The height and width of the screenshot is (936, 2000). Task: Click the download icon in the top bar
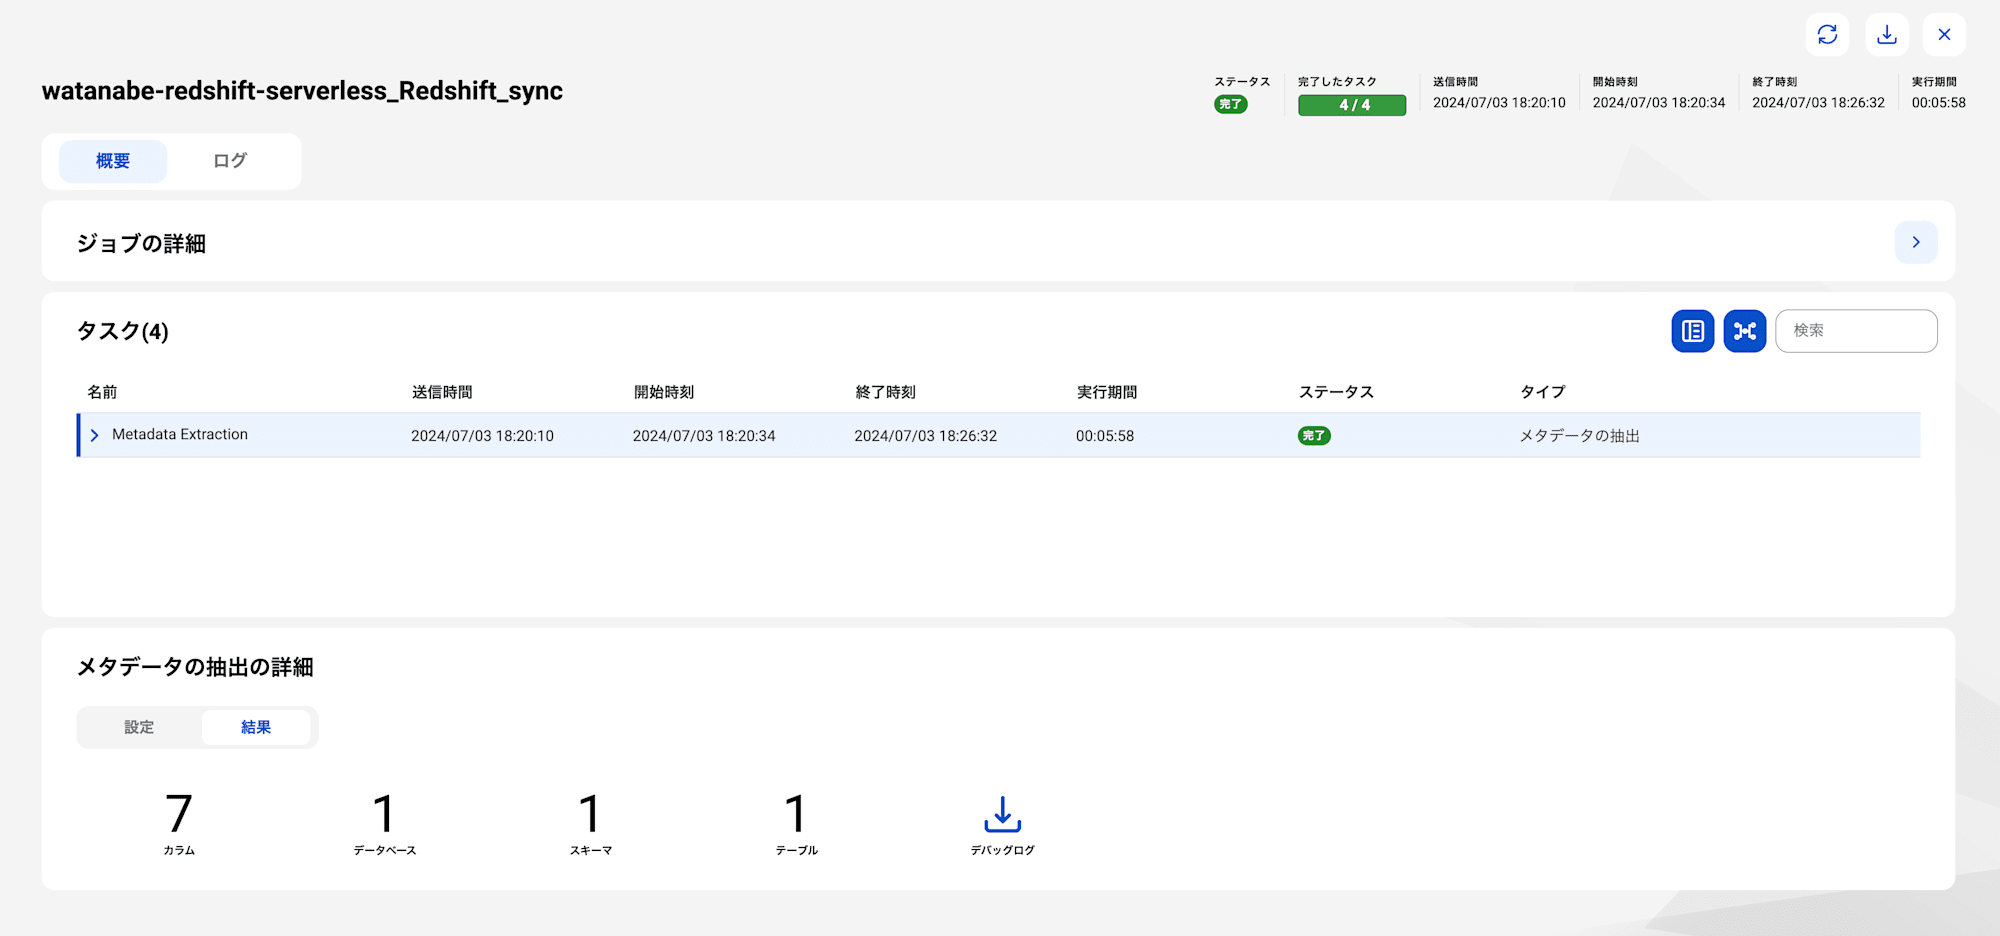pyautogui.click(x=1886, y=35)
